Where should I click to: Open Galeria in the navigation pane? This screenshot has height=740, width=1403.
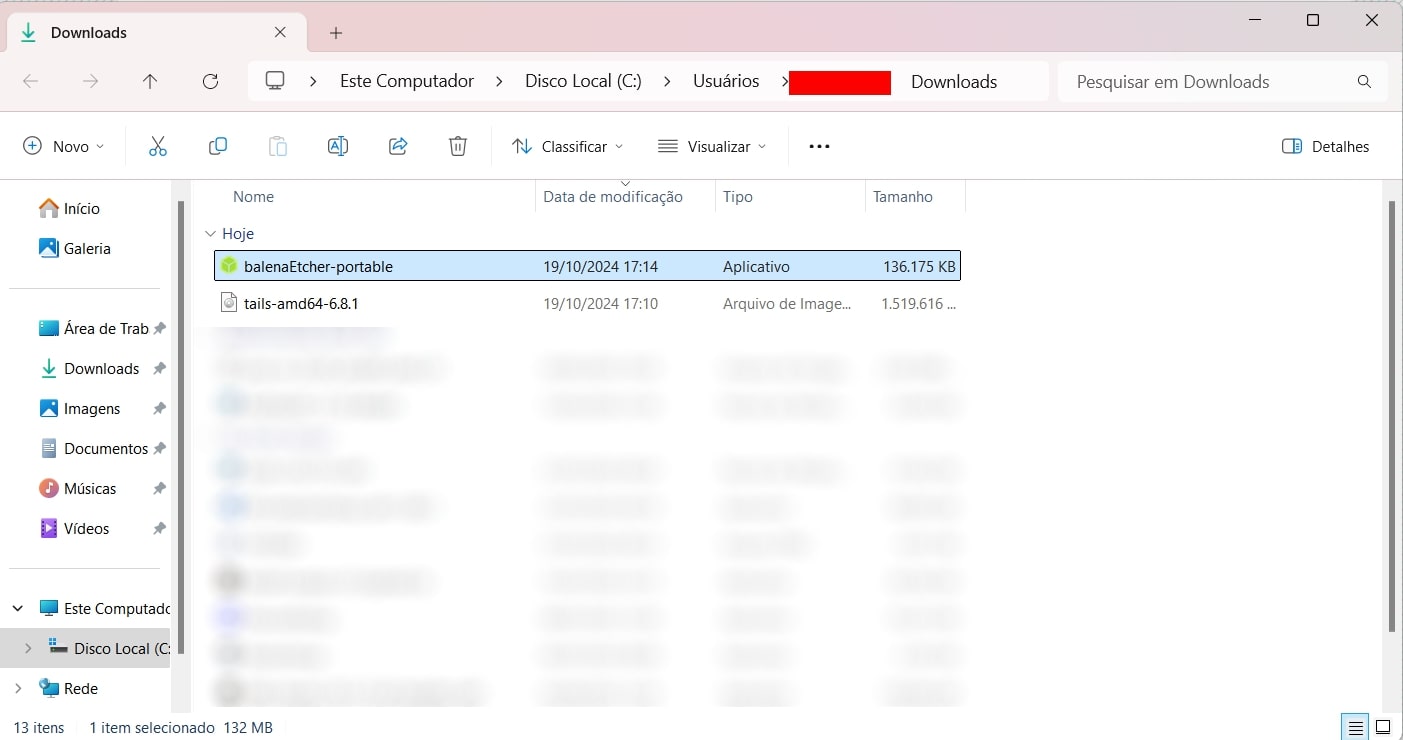[x=74, y=248]
